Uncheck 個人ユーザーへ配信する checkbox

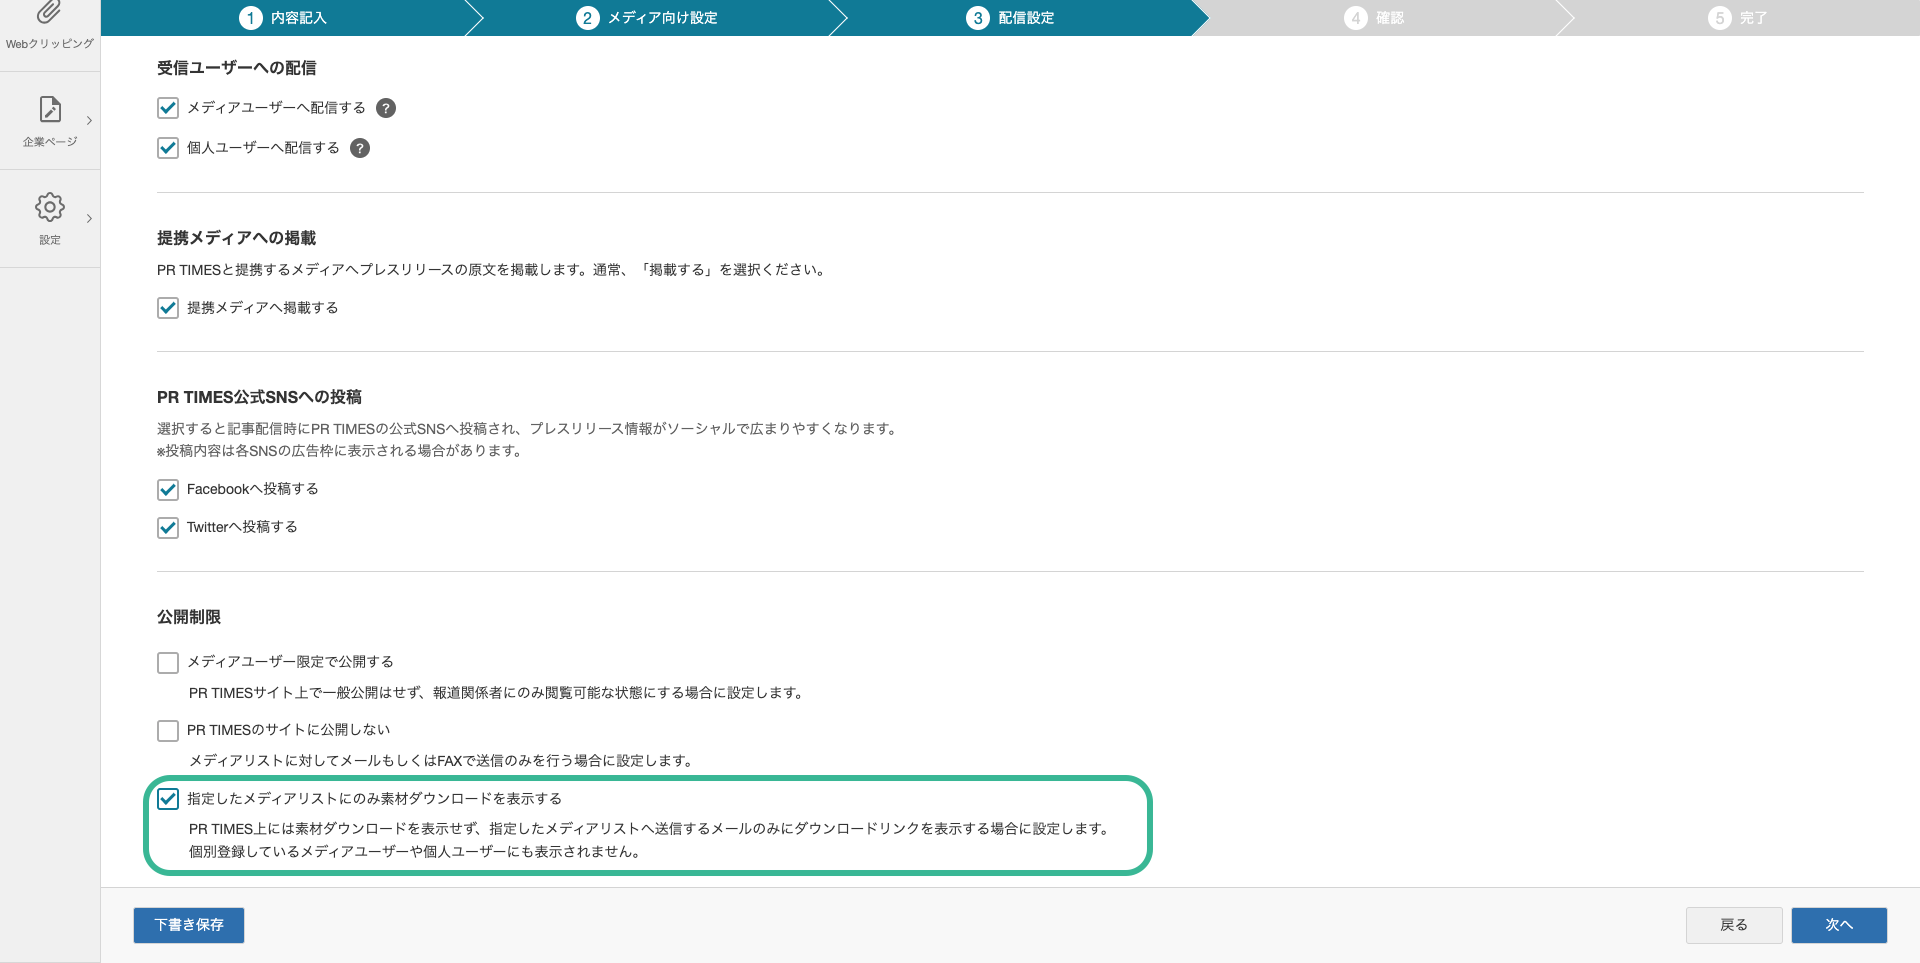tap(168, 148)
